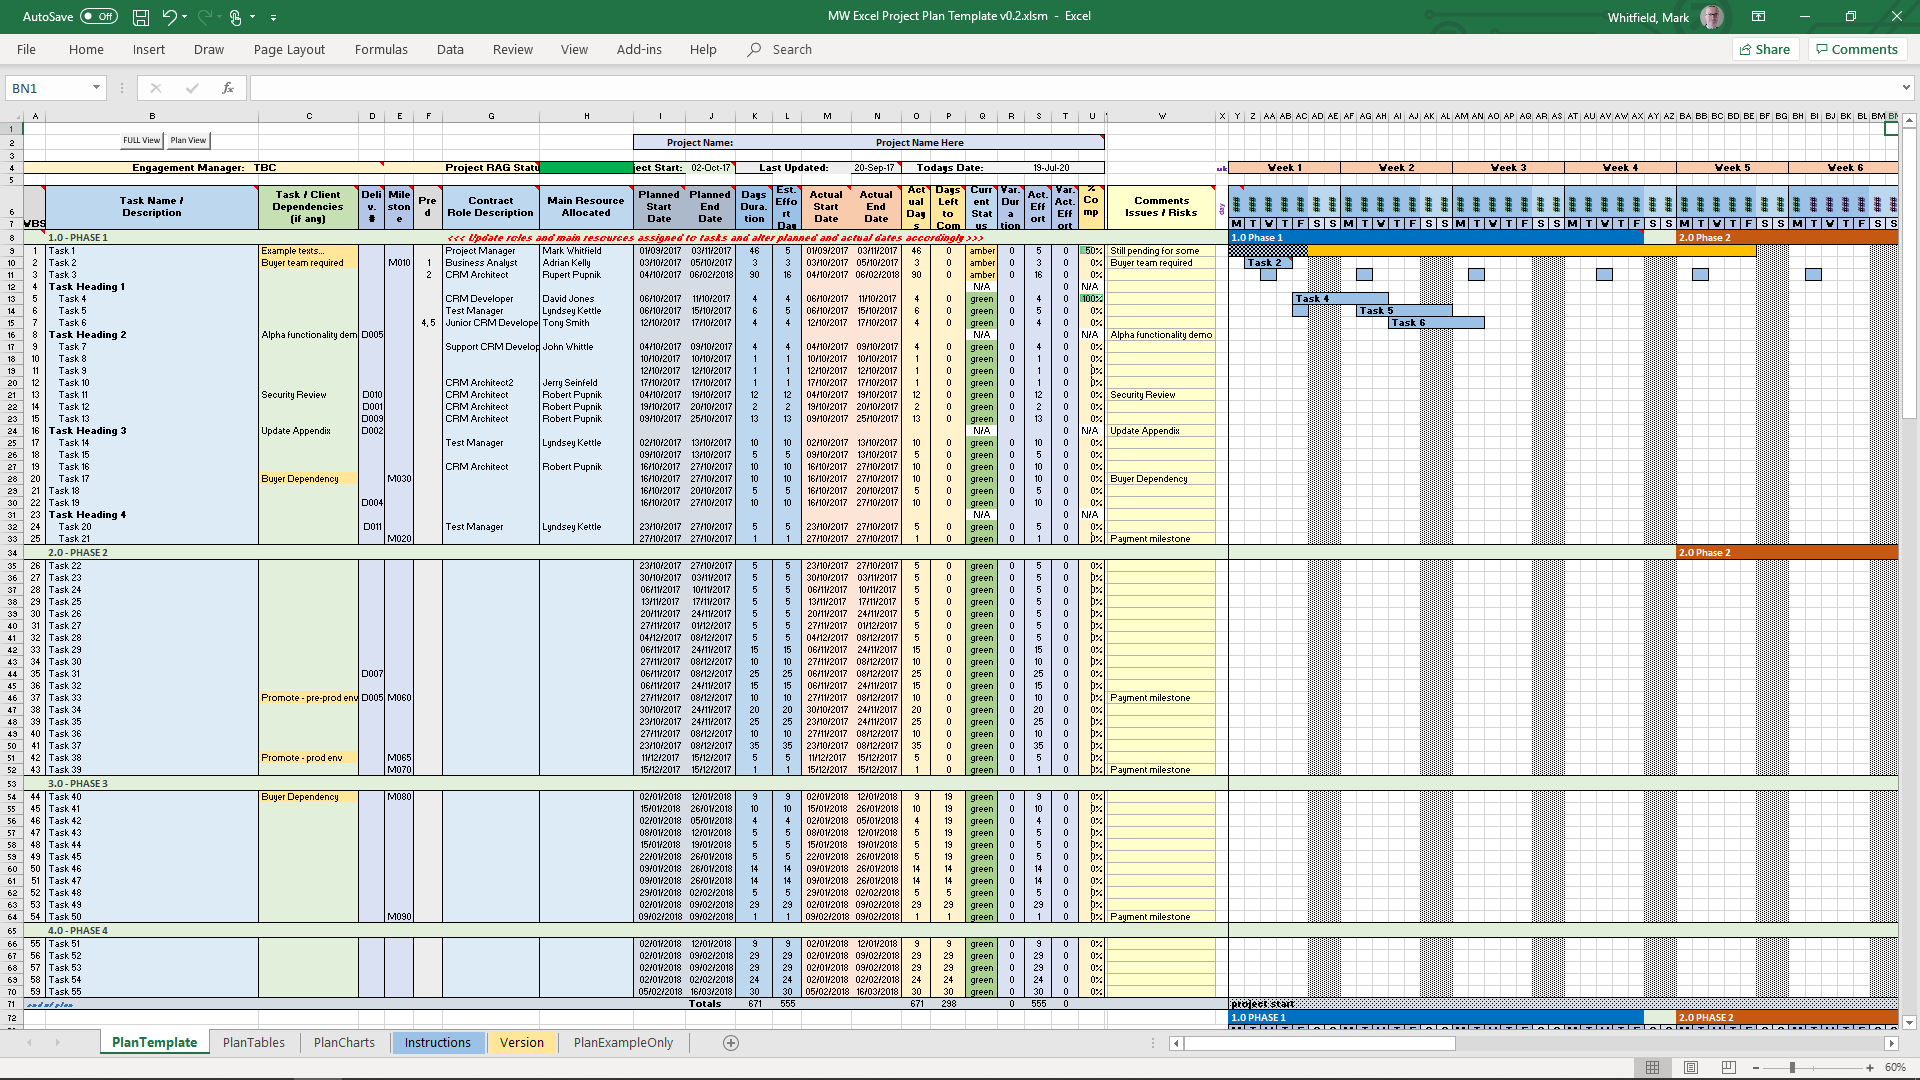Image resolution: width=1920 pixels, height=1080 pixels.
Task: Click the Touch/Mouse Mode hand icon
Action: (235, 17)
